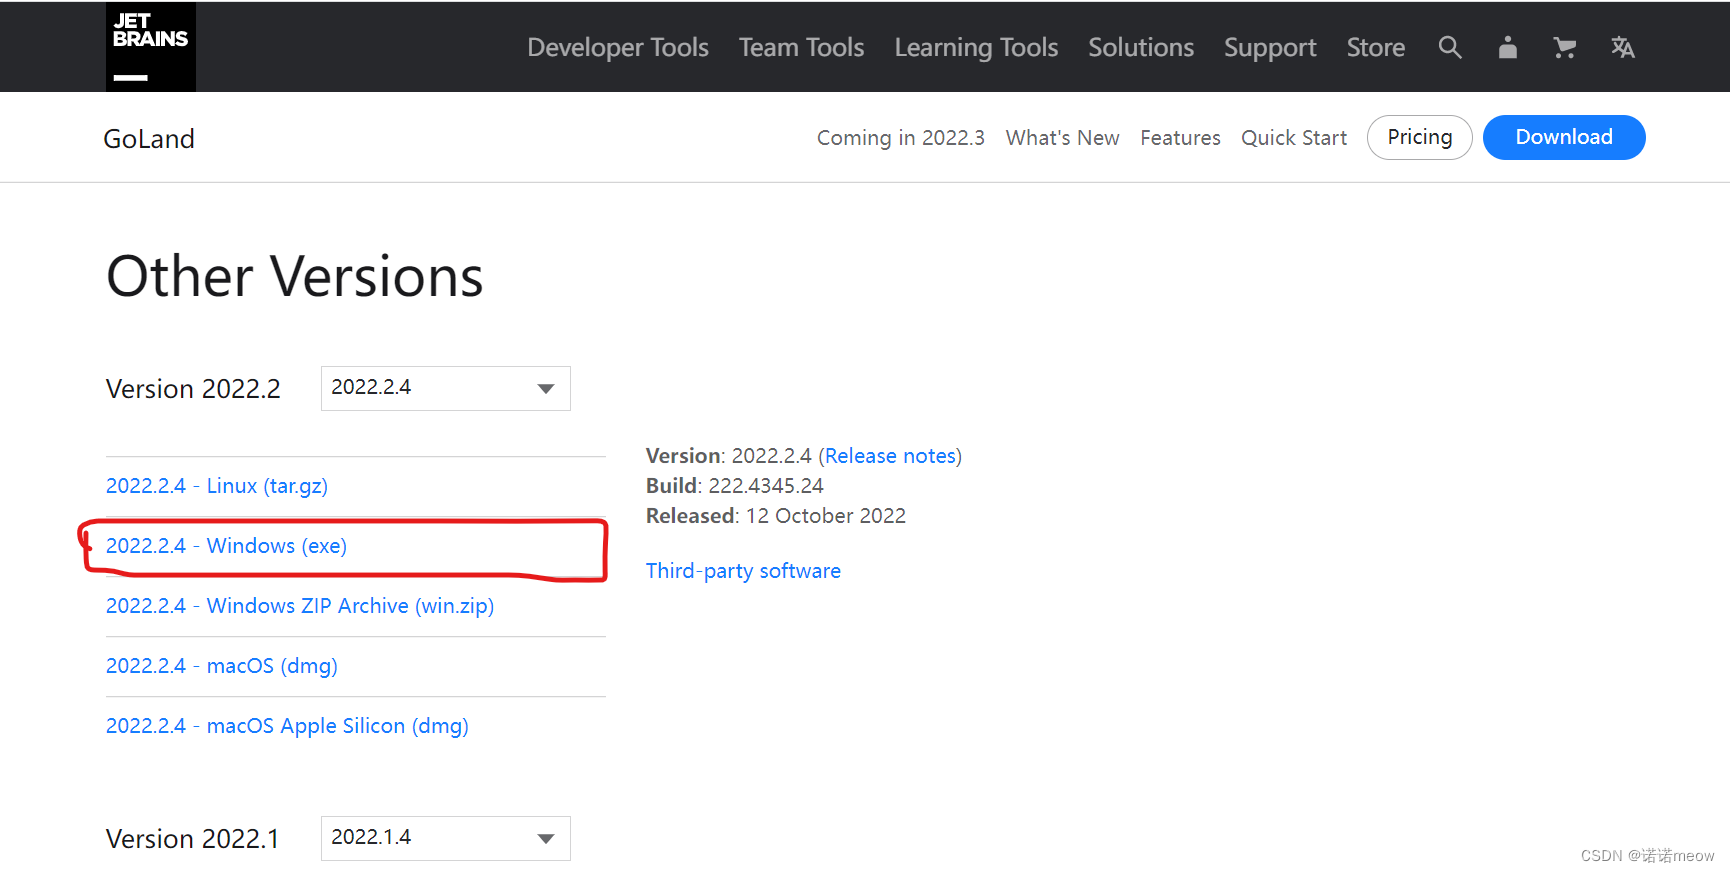Select the Build: 222.4345.24 text

point(735,486)
